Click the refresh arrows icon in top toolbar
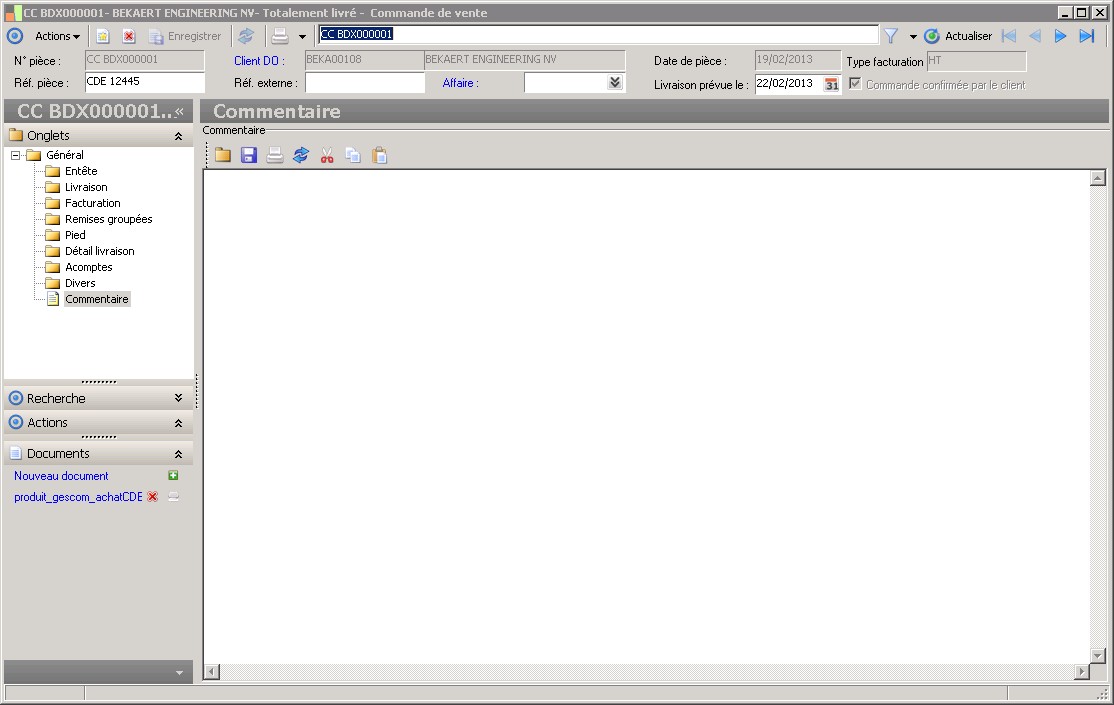1114x705 pixels. (x=246, y=36)
